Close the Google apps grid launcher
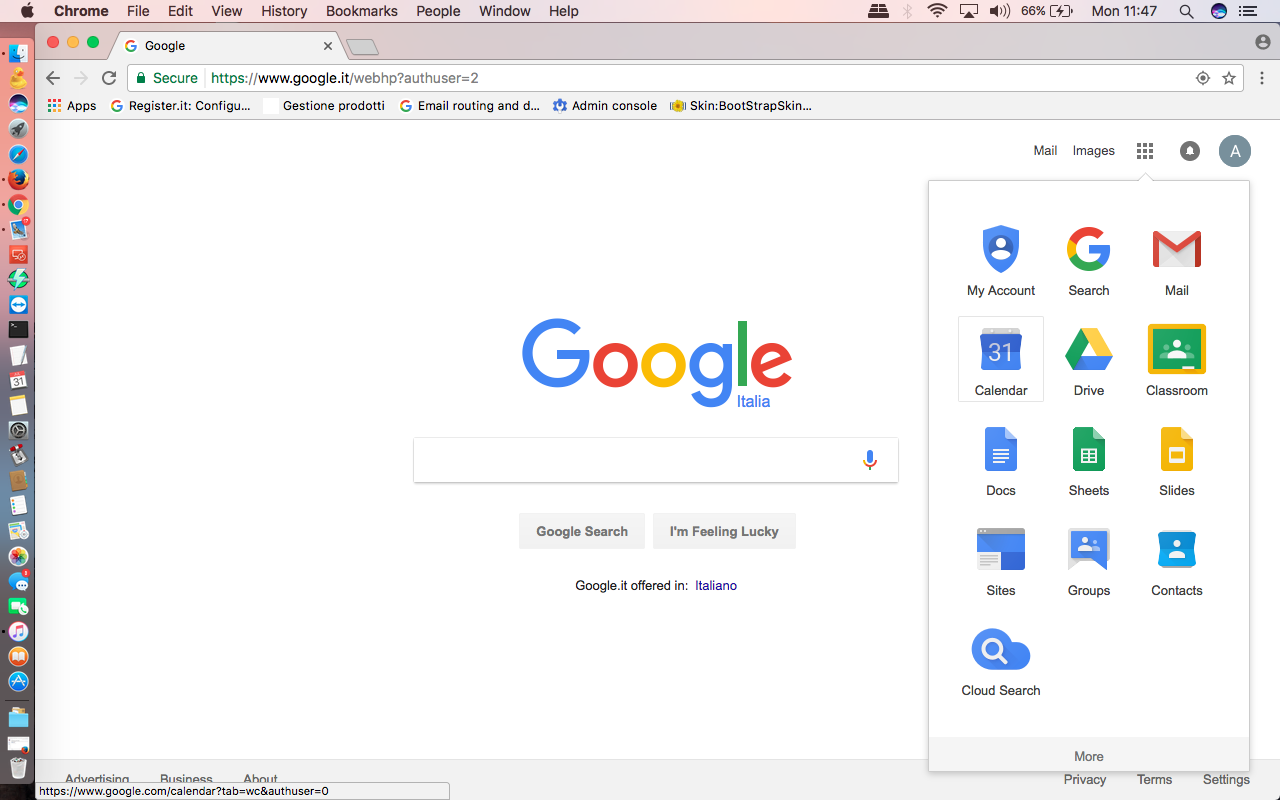 tap(1145, 151)
